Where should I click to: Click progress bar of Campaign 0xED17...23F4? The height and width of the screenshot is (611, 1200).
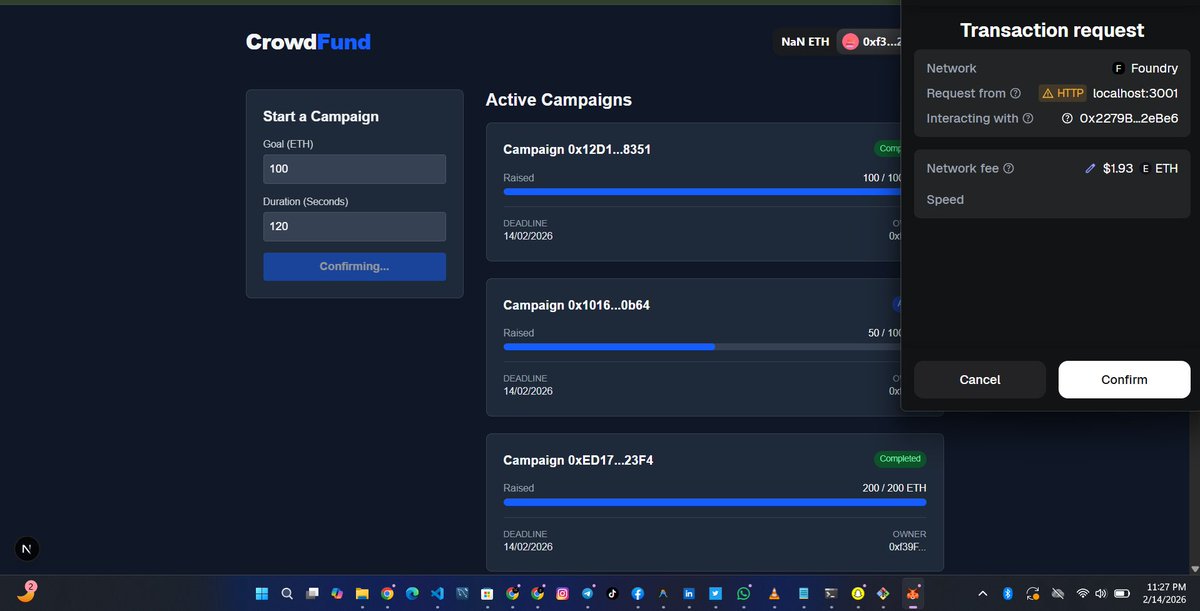715,502
